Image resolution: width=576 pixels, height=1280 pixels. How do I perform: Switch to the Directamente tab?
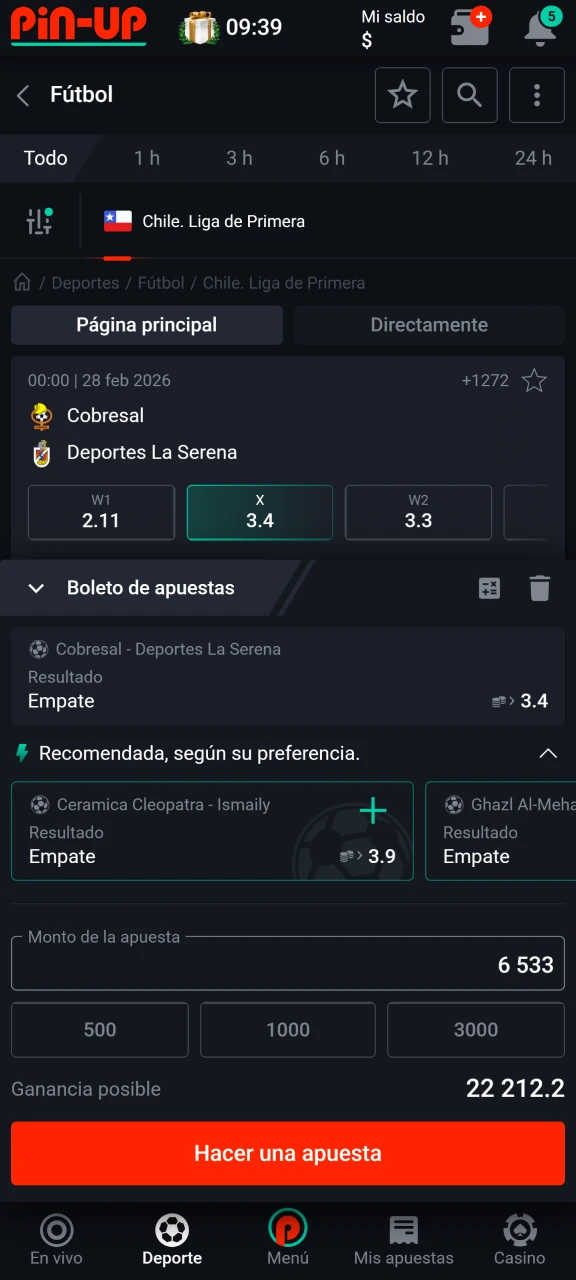coord(429,325)
